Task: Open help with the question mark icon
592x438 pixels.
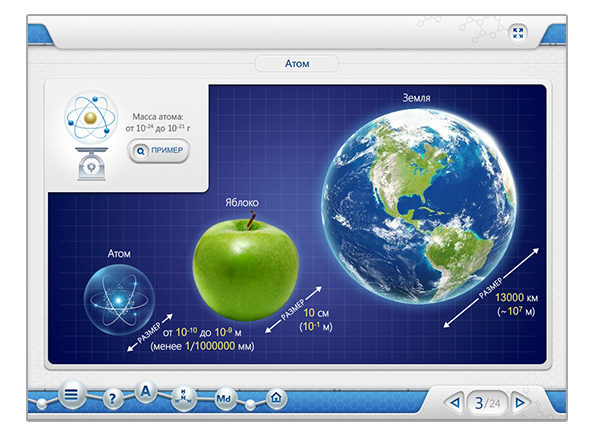Action: click(112, 398)
